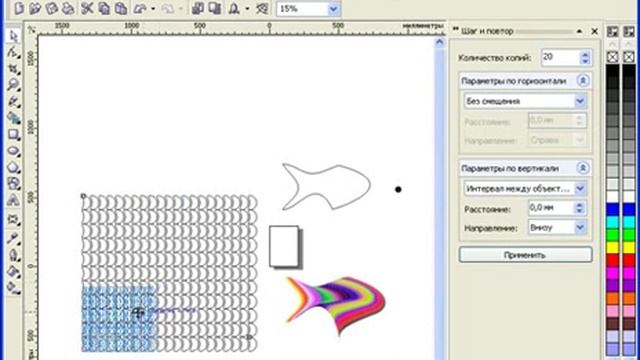Viewport: 640px width, 360px height.
Task: Decrease the number of copies with down arrow
Action: pyautogui.click(x=585, y=61)
